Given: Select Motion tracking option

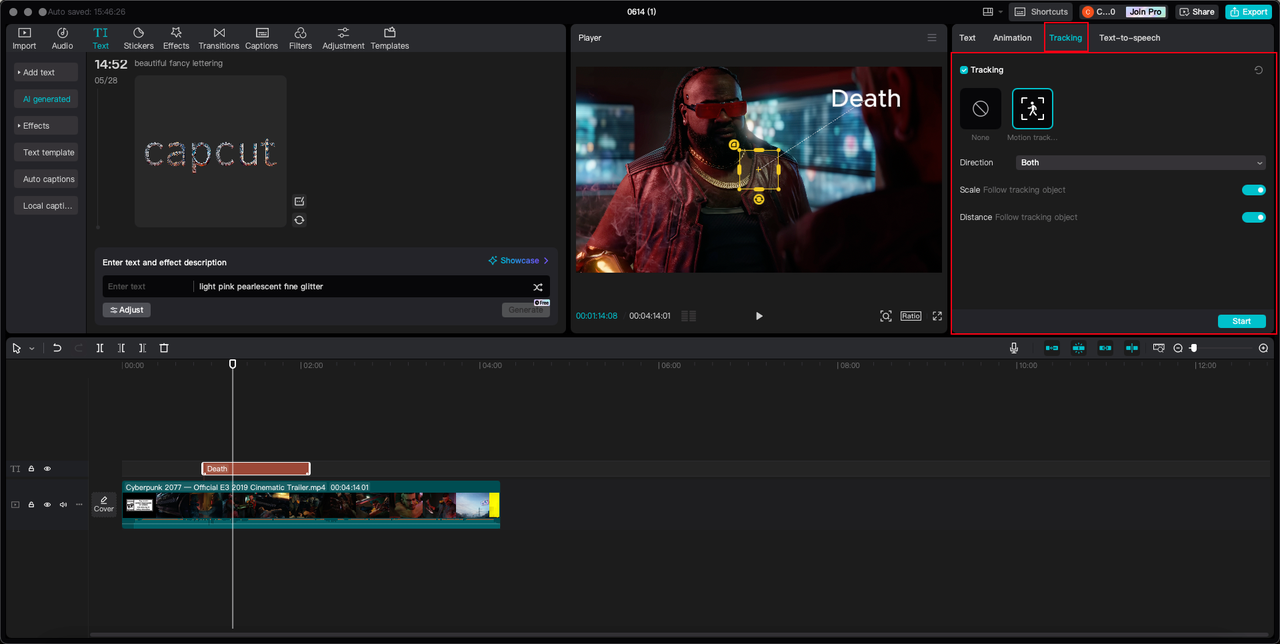Looking at the screenshot, I should [1032, 109].
